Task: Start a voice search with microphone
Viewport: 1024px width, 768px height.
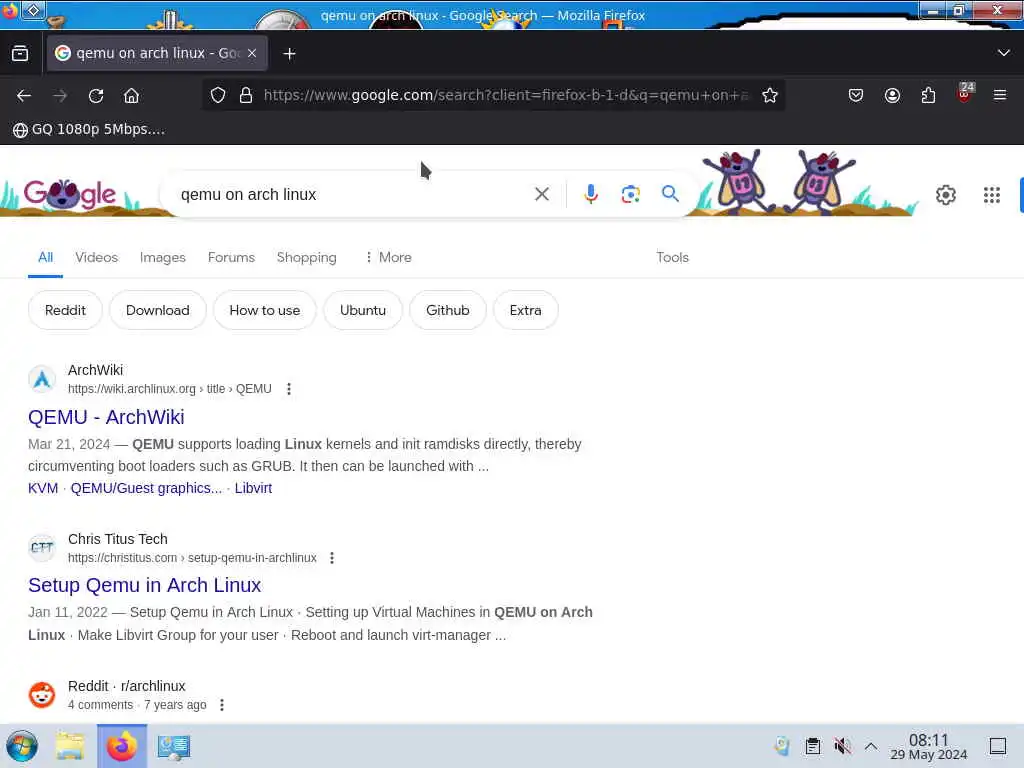Action: [590, 194]
